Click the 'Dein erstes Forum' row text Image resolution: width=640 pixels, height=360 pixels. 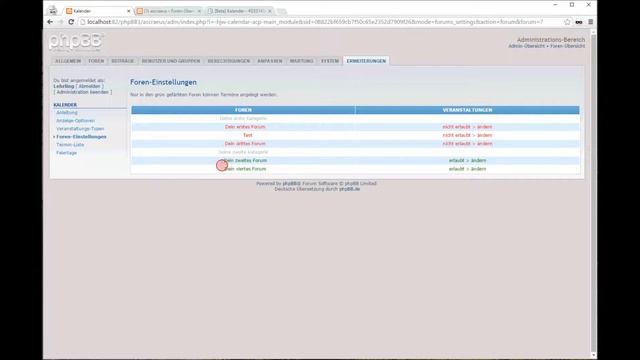click(x=245, y=127)
